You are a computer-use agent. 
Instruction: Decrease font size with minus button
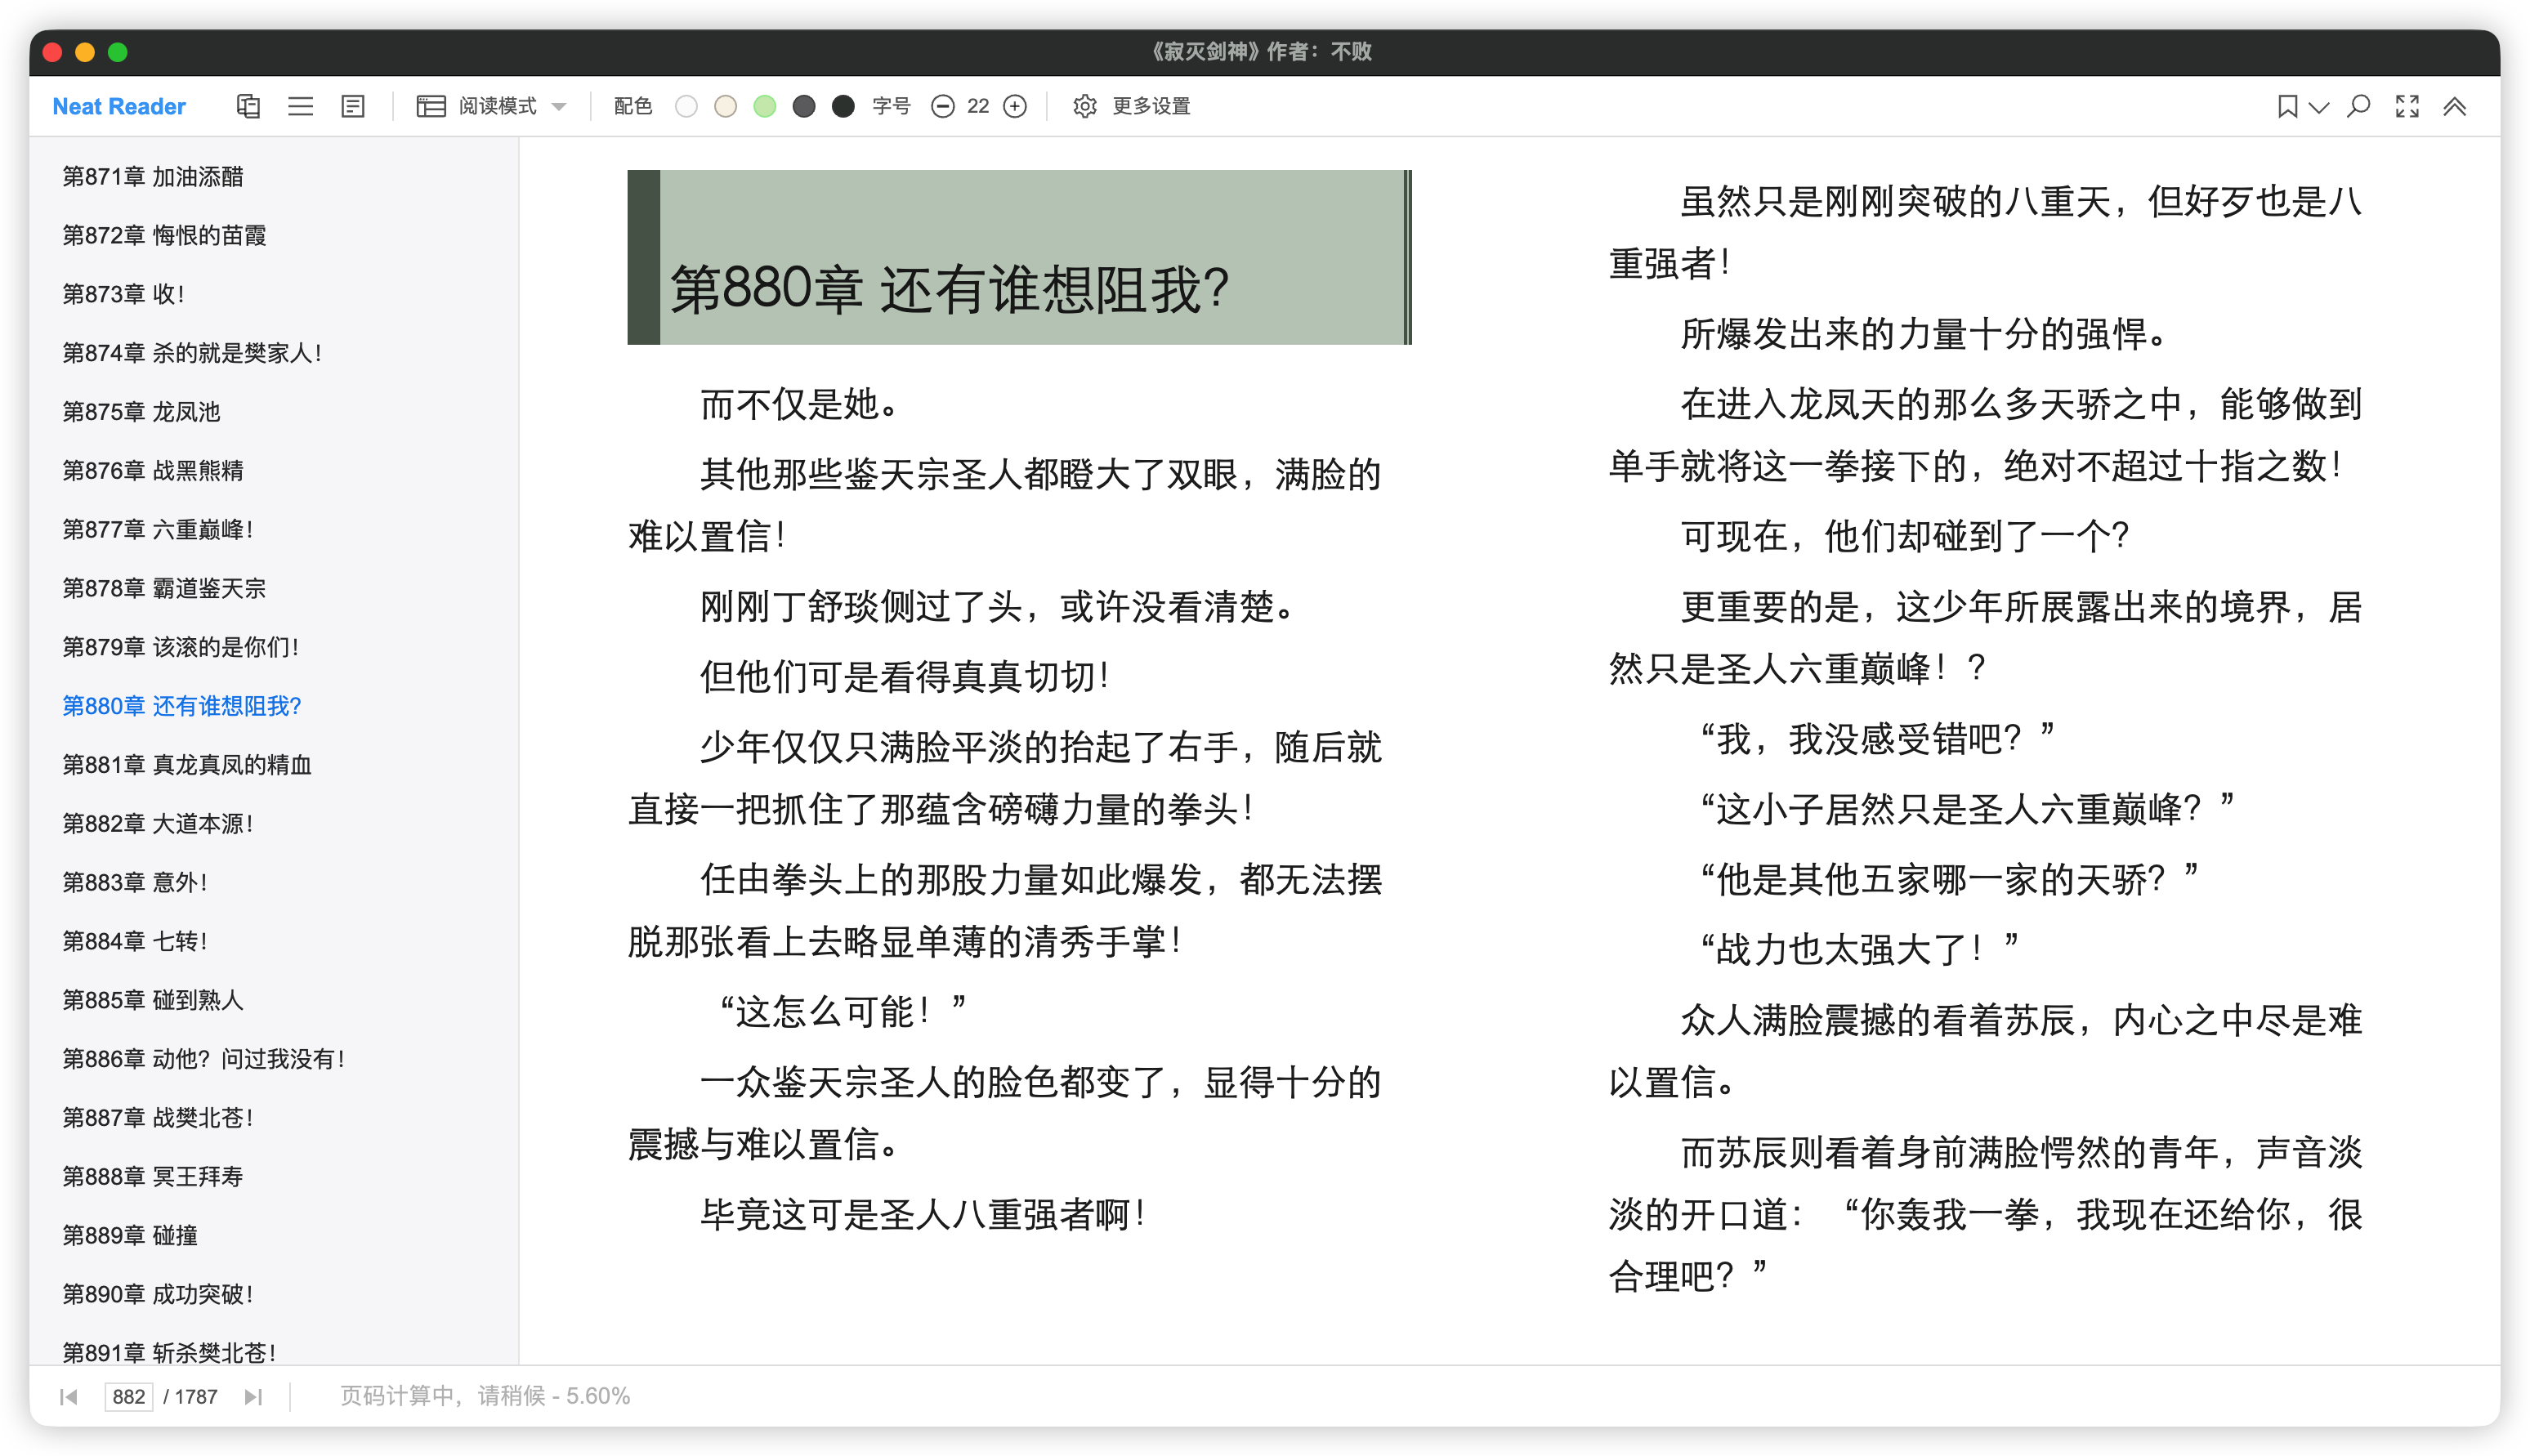(942, 106)
